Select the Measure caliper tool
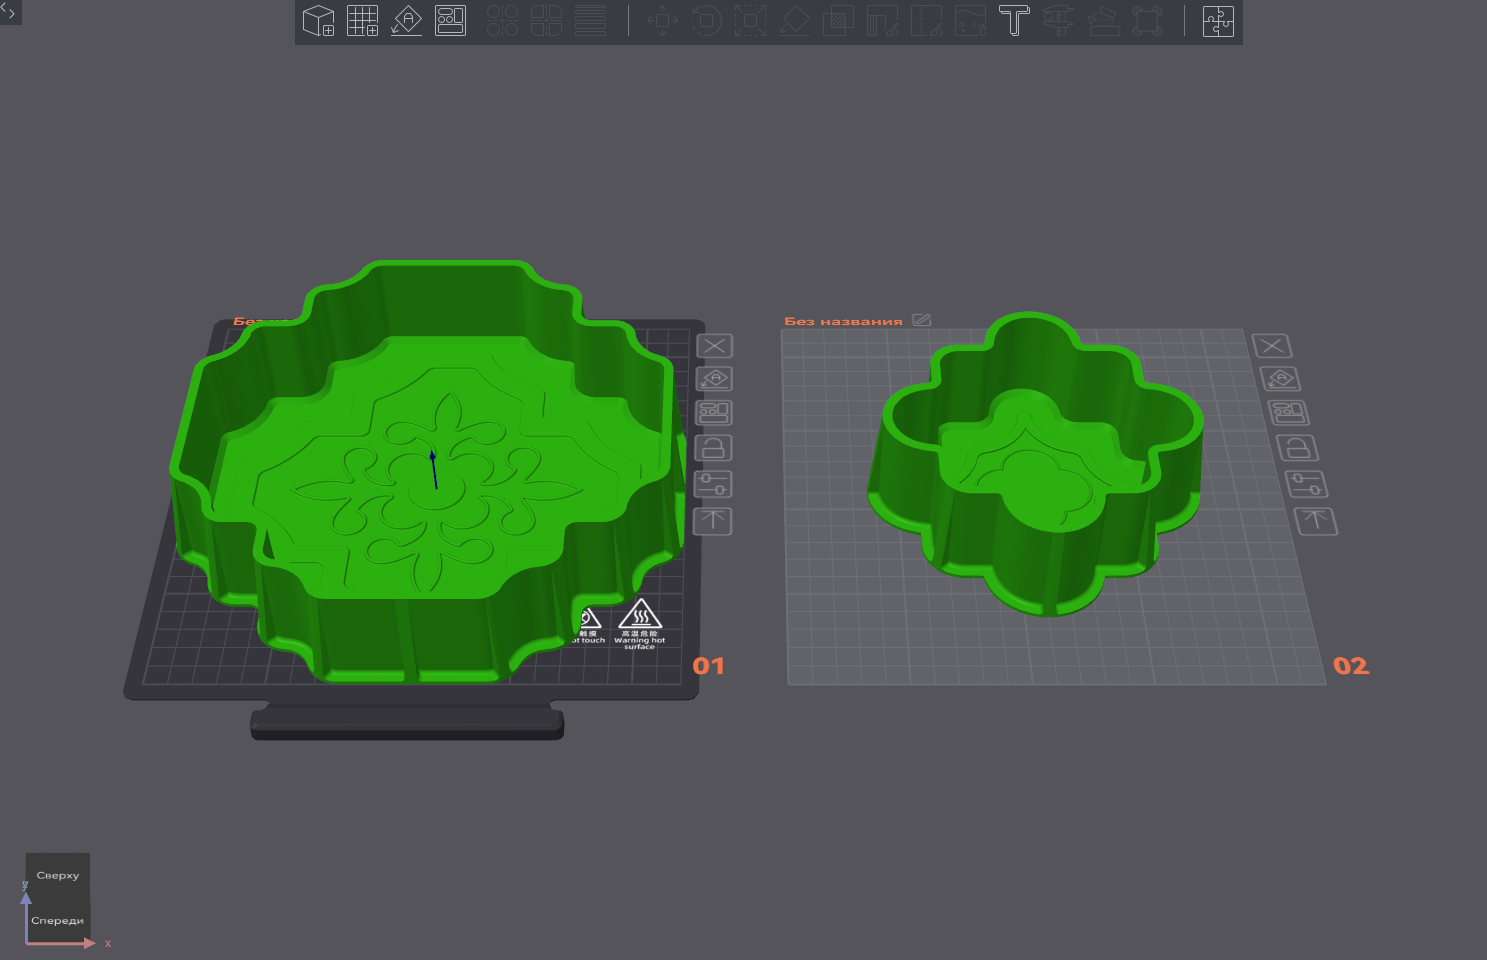 [1058, 21]
